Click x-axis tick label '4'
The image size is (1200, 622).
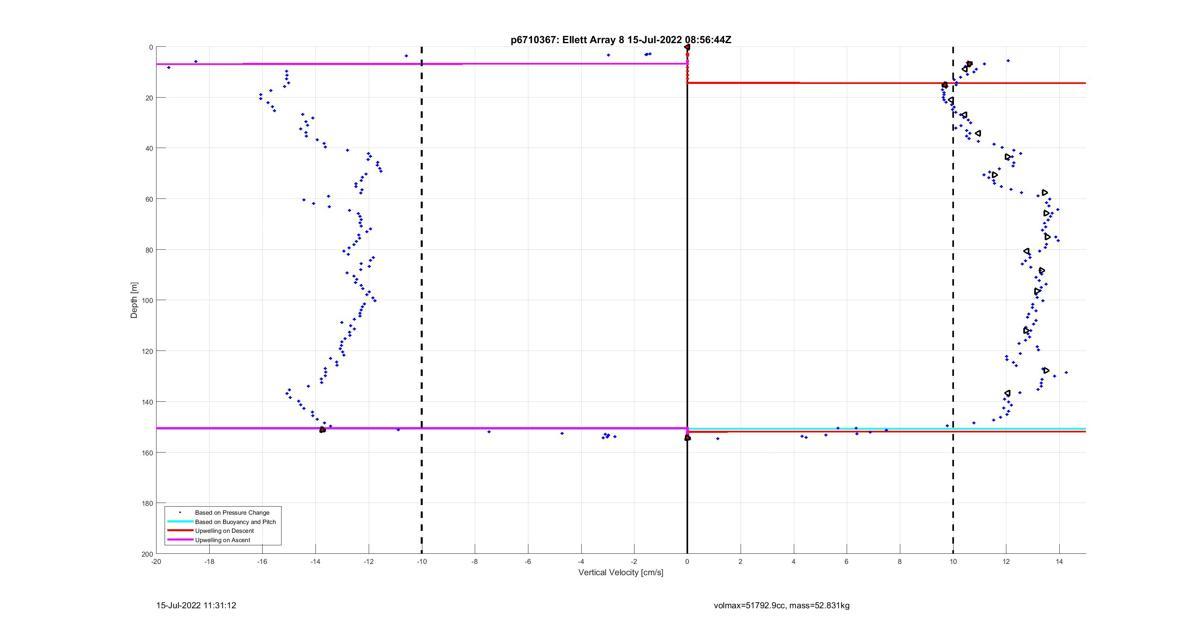click(793, 561)
